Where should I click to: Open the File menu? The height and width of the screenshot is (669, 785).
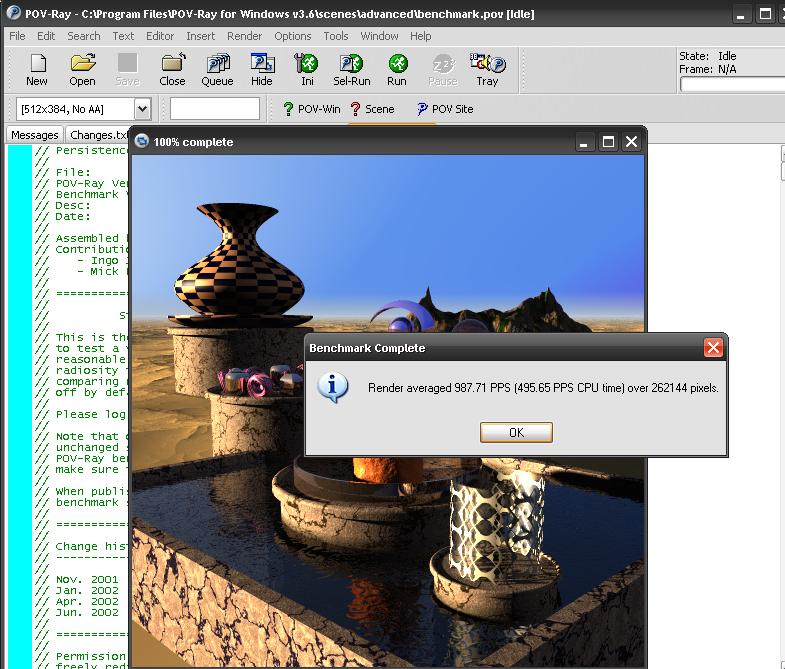tap(17, 36)
